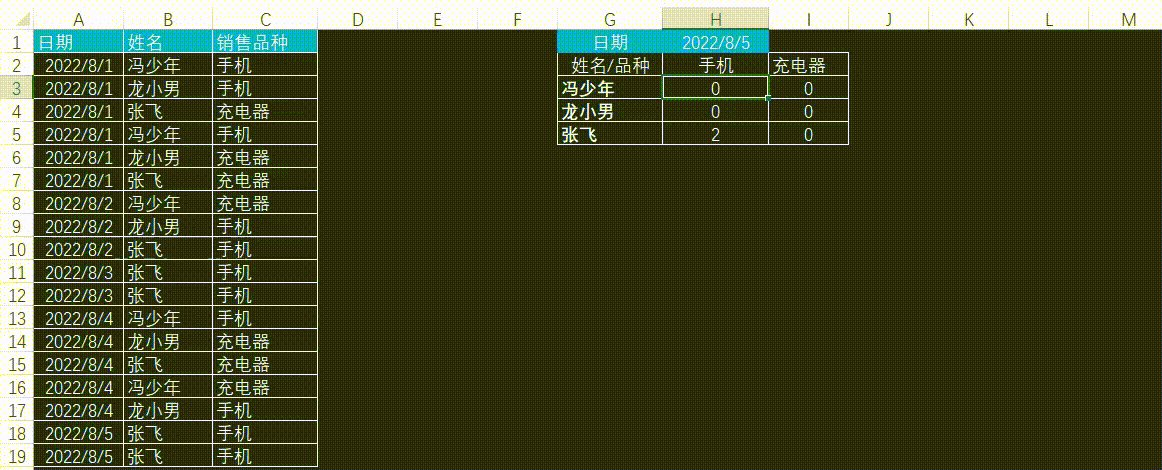The height and width of the screenshot is (470, 1162).
Task: Click 手机 in row 19
Action: pyautogui.click(x=265, y=456)
